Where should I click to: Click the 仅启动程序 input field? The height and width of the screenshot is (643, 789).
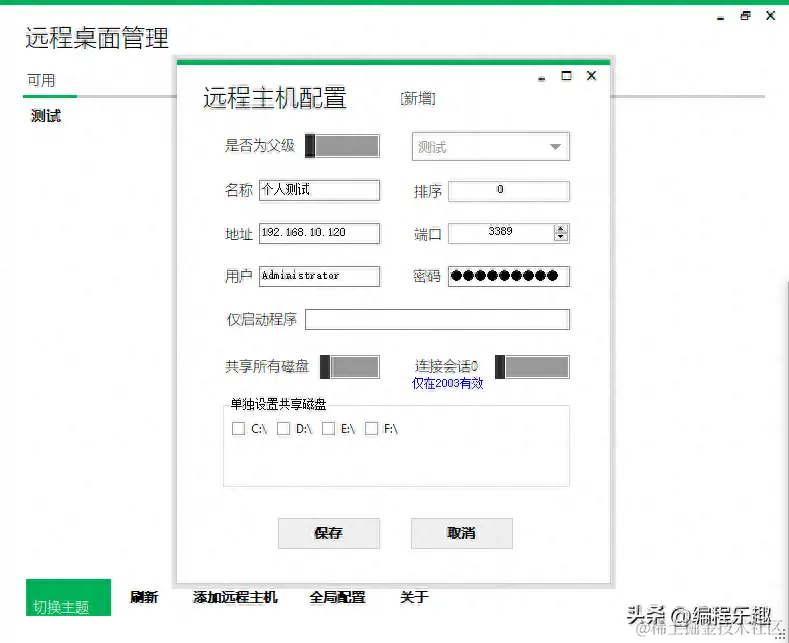(x=437, y=319)
